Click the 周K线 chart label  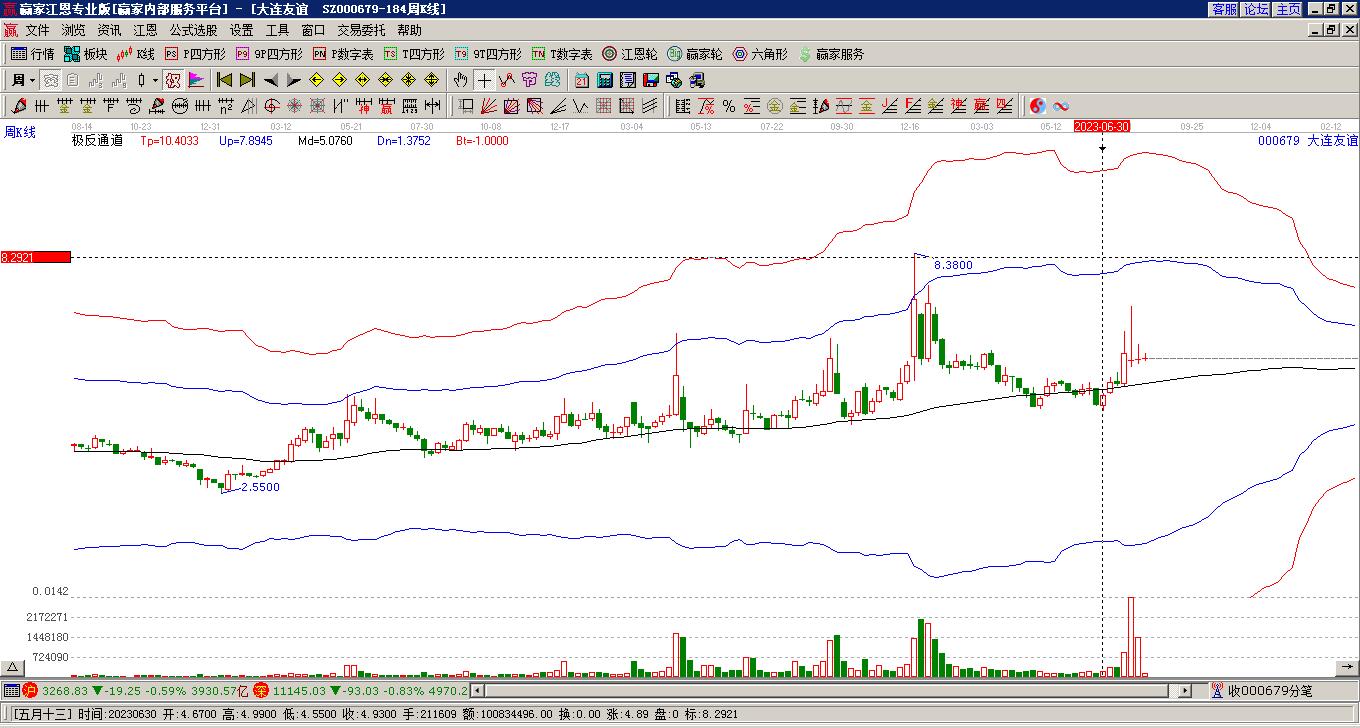20,132
